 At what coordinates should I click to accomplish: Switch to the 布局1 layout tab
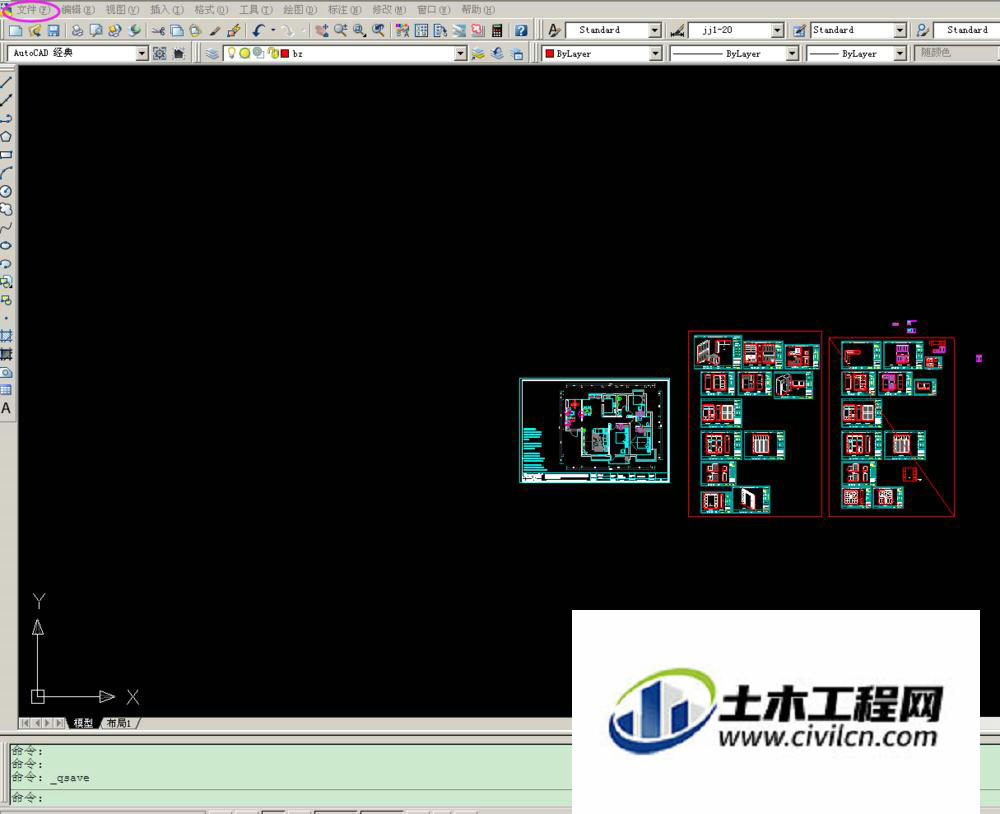(119, 723)
